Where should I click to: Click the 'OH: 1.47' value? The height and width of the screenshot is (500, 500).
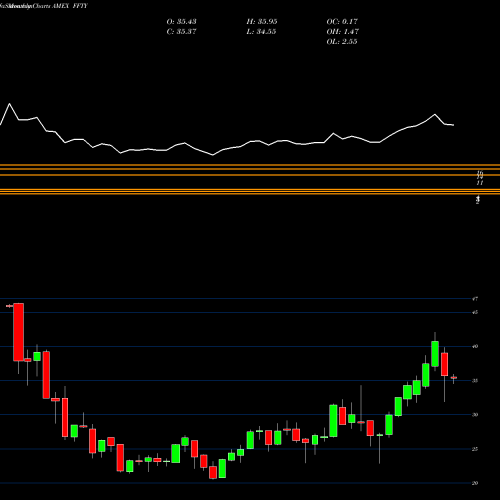(342, 32)
